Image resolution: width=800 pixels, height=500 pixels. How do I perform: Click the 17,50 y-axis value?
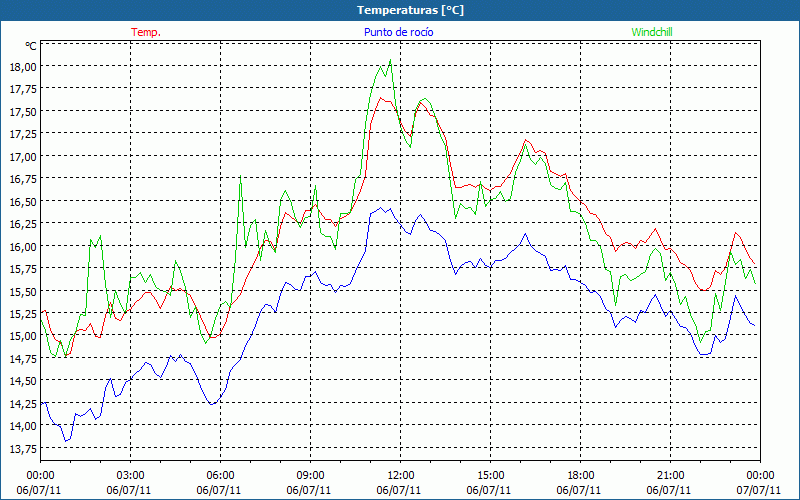(x=23, y=111)
